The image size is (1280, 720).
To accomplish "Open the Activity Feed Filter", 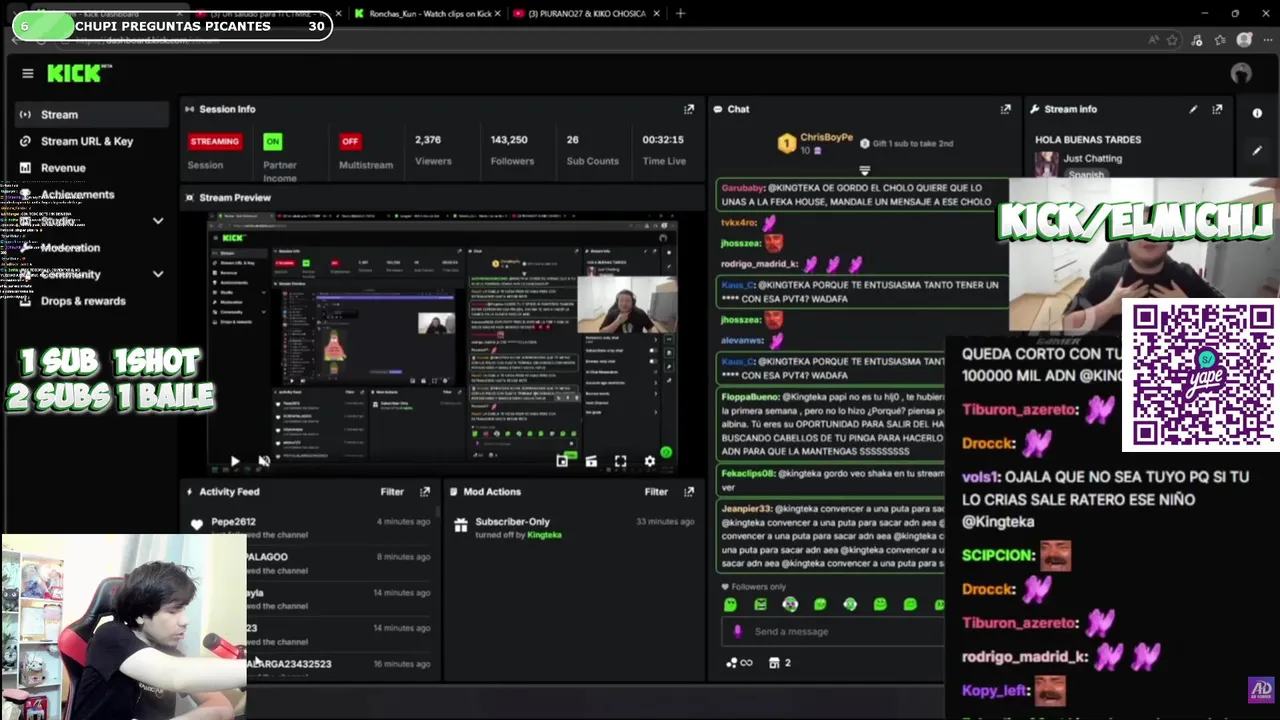I will coord(392,492).
